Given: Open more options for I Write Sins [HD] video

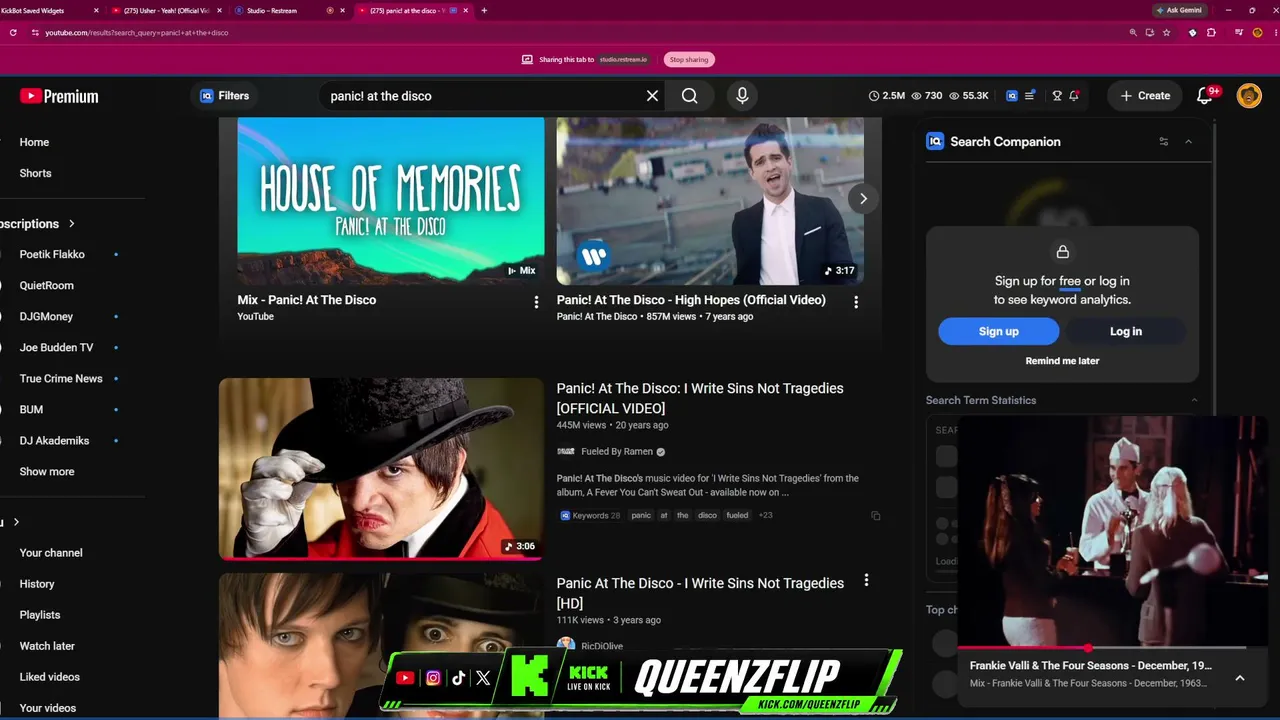Looking at the screenshot, I should coord(866,580).
